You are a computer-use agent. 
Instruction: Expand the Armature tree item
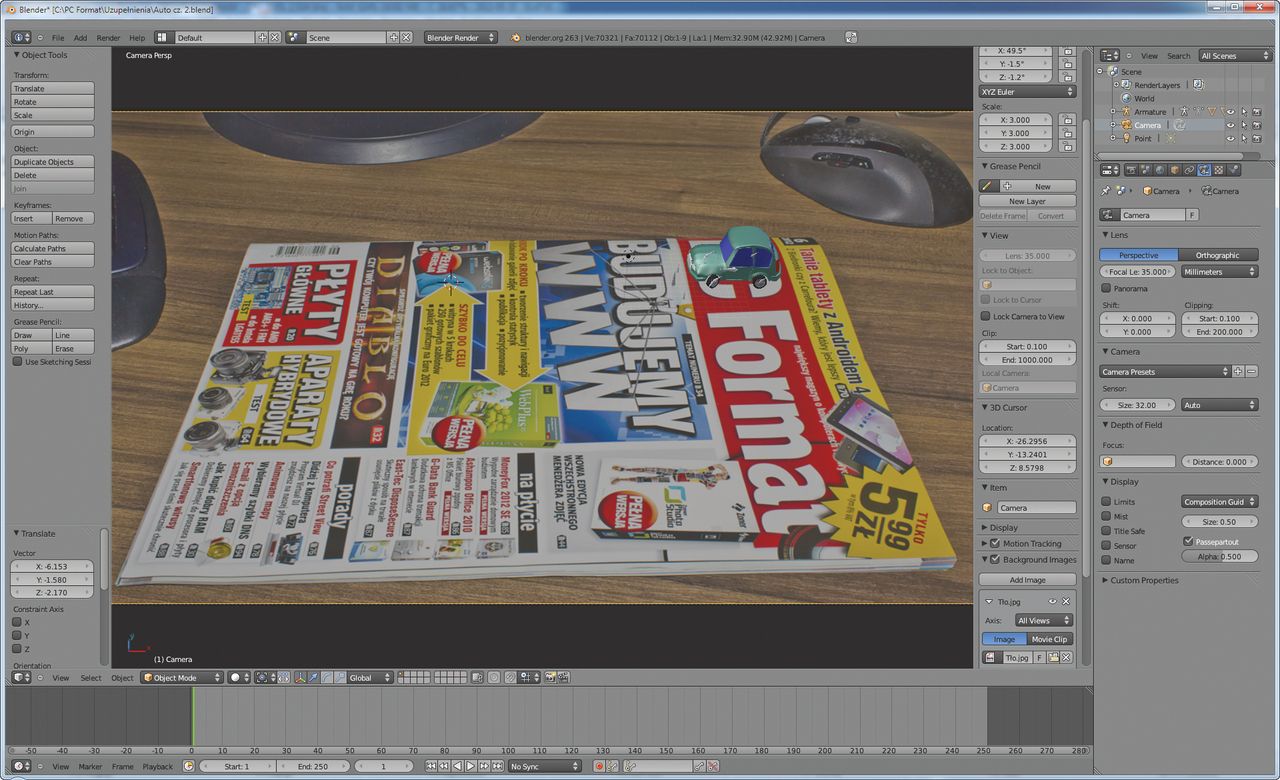coord(1115,112)
